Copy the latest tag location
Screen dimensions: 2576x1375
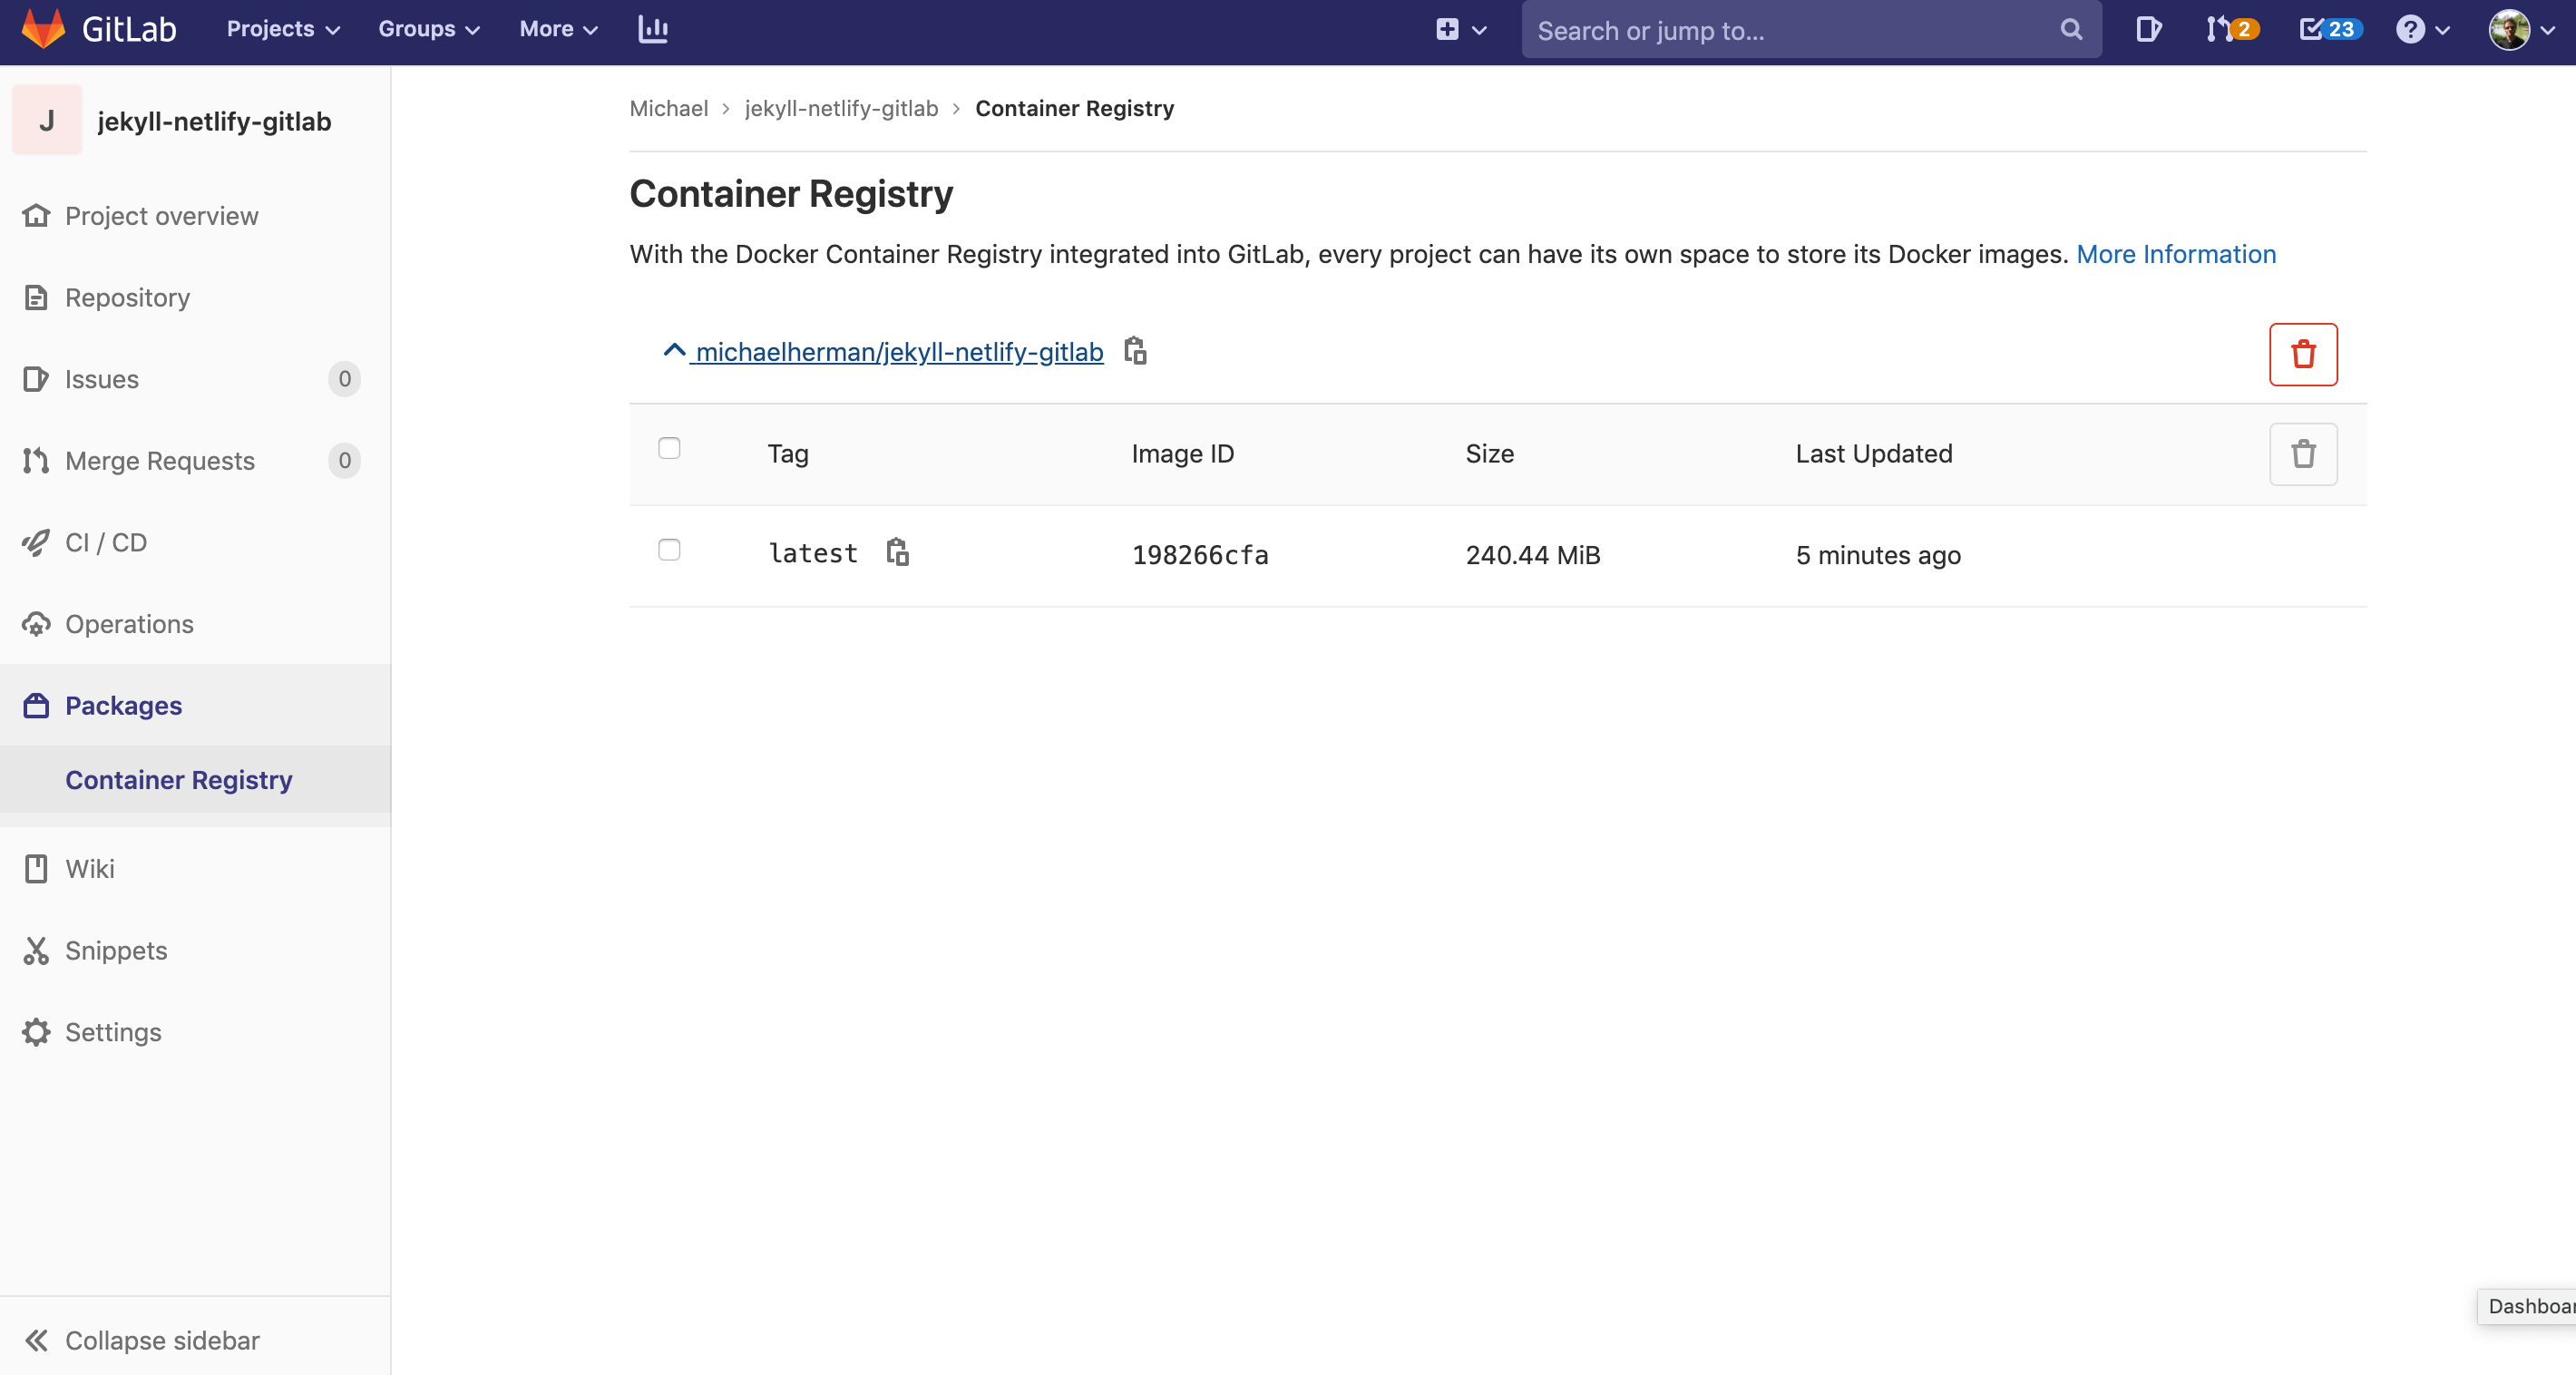(x=897, y=551)
